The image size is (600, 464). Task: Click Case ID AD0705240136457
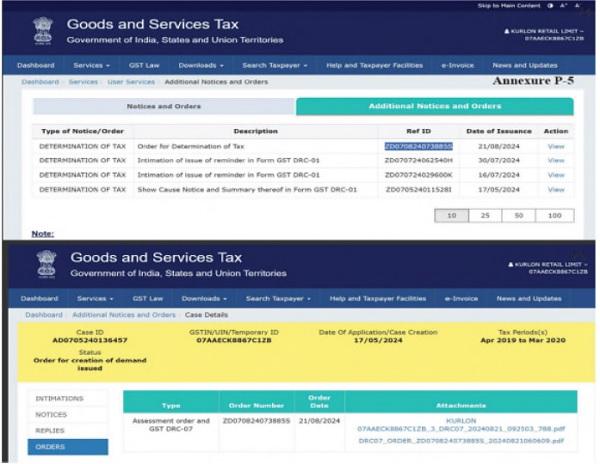click(90, 340)
